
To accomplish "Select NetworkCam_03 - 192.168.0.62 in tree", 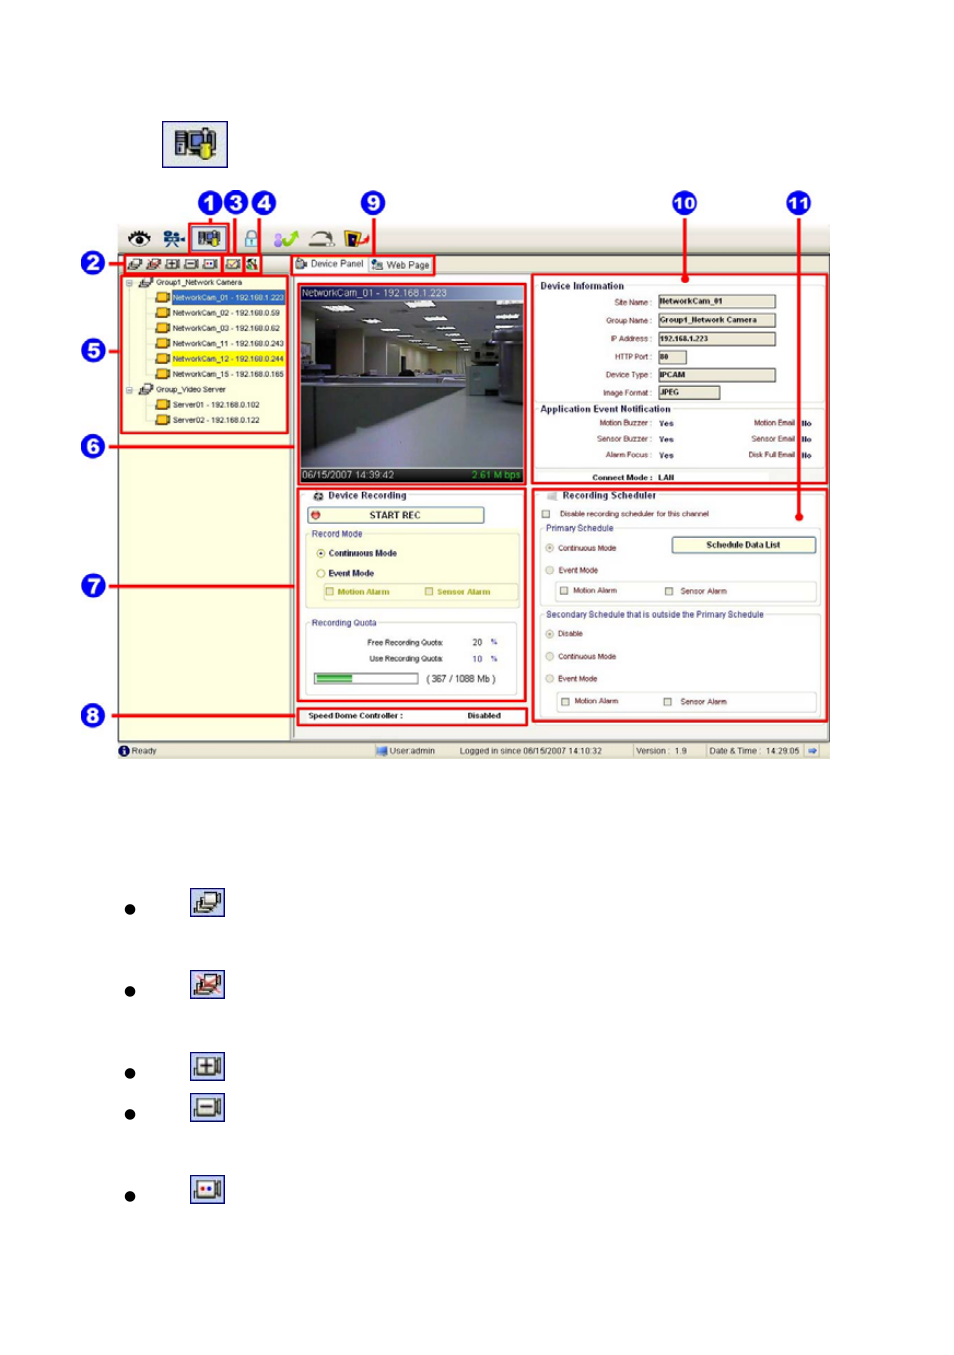I will coord(226,328).
